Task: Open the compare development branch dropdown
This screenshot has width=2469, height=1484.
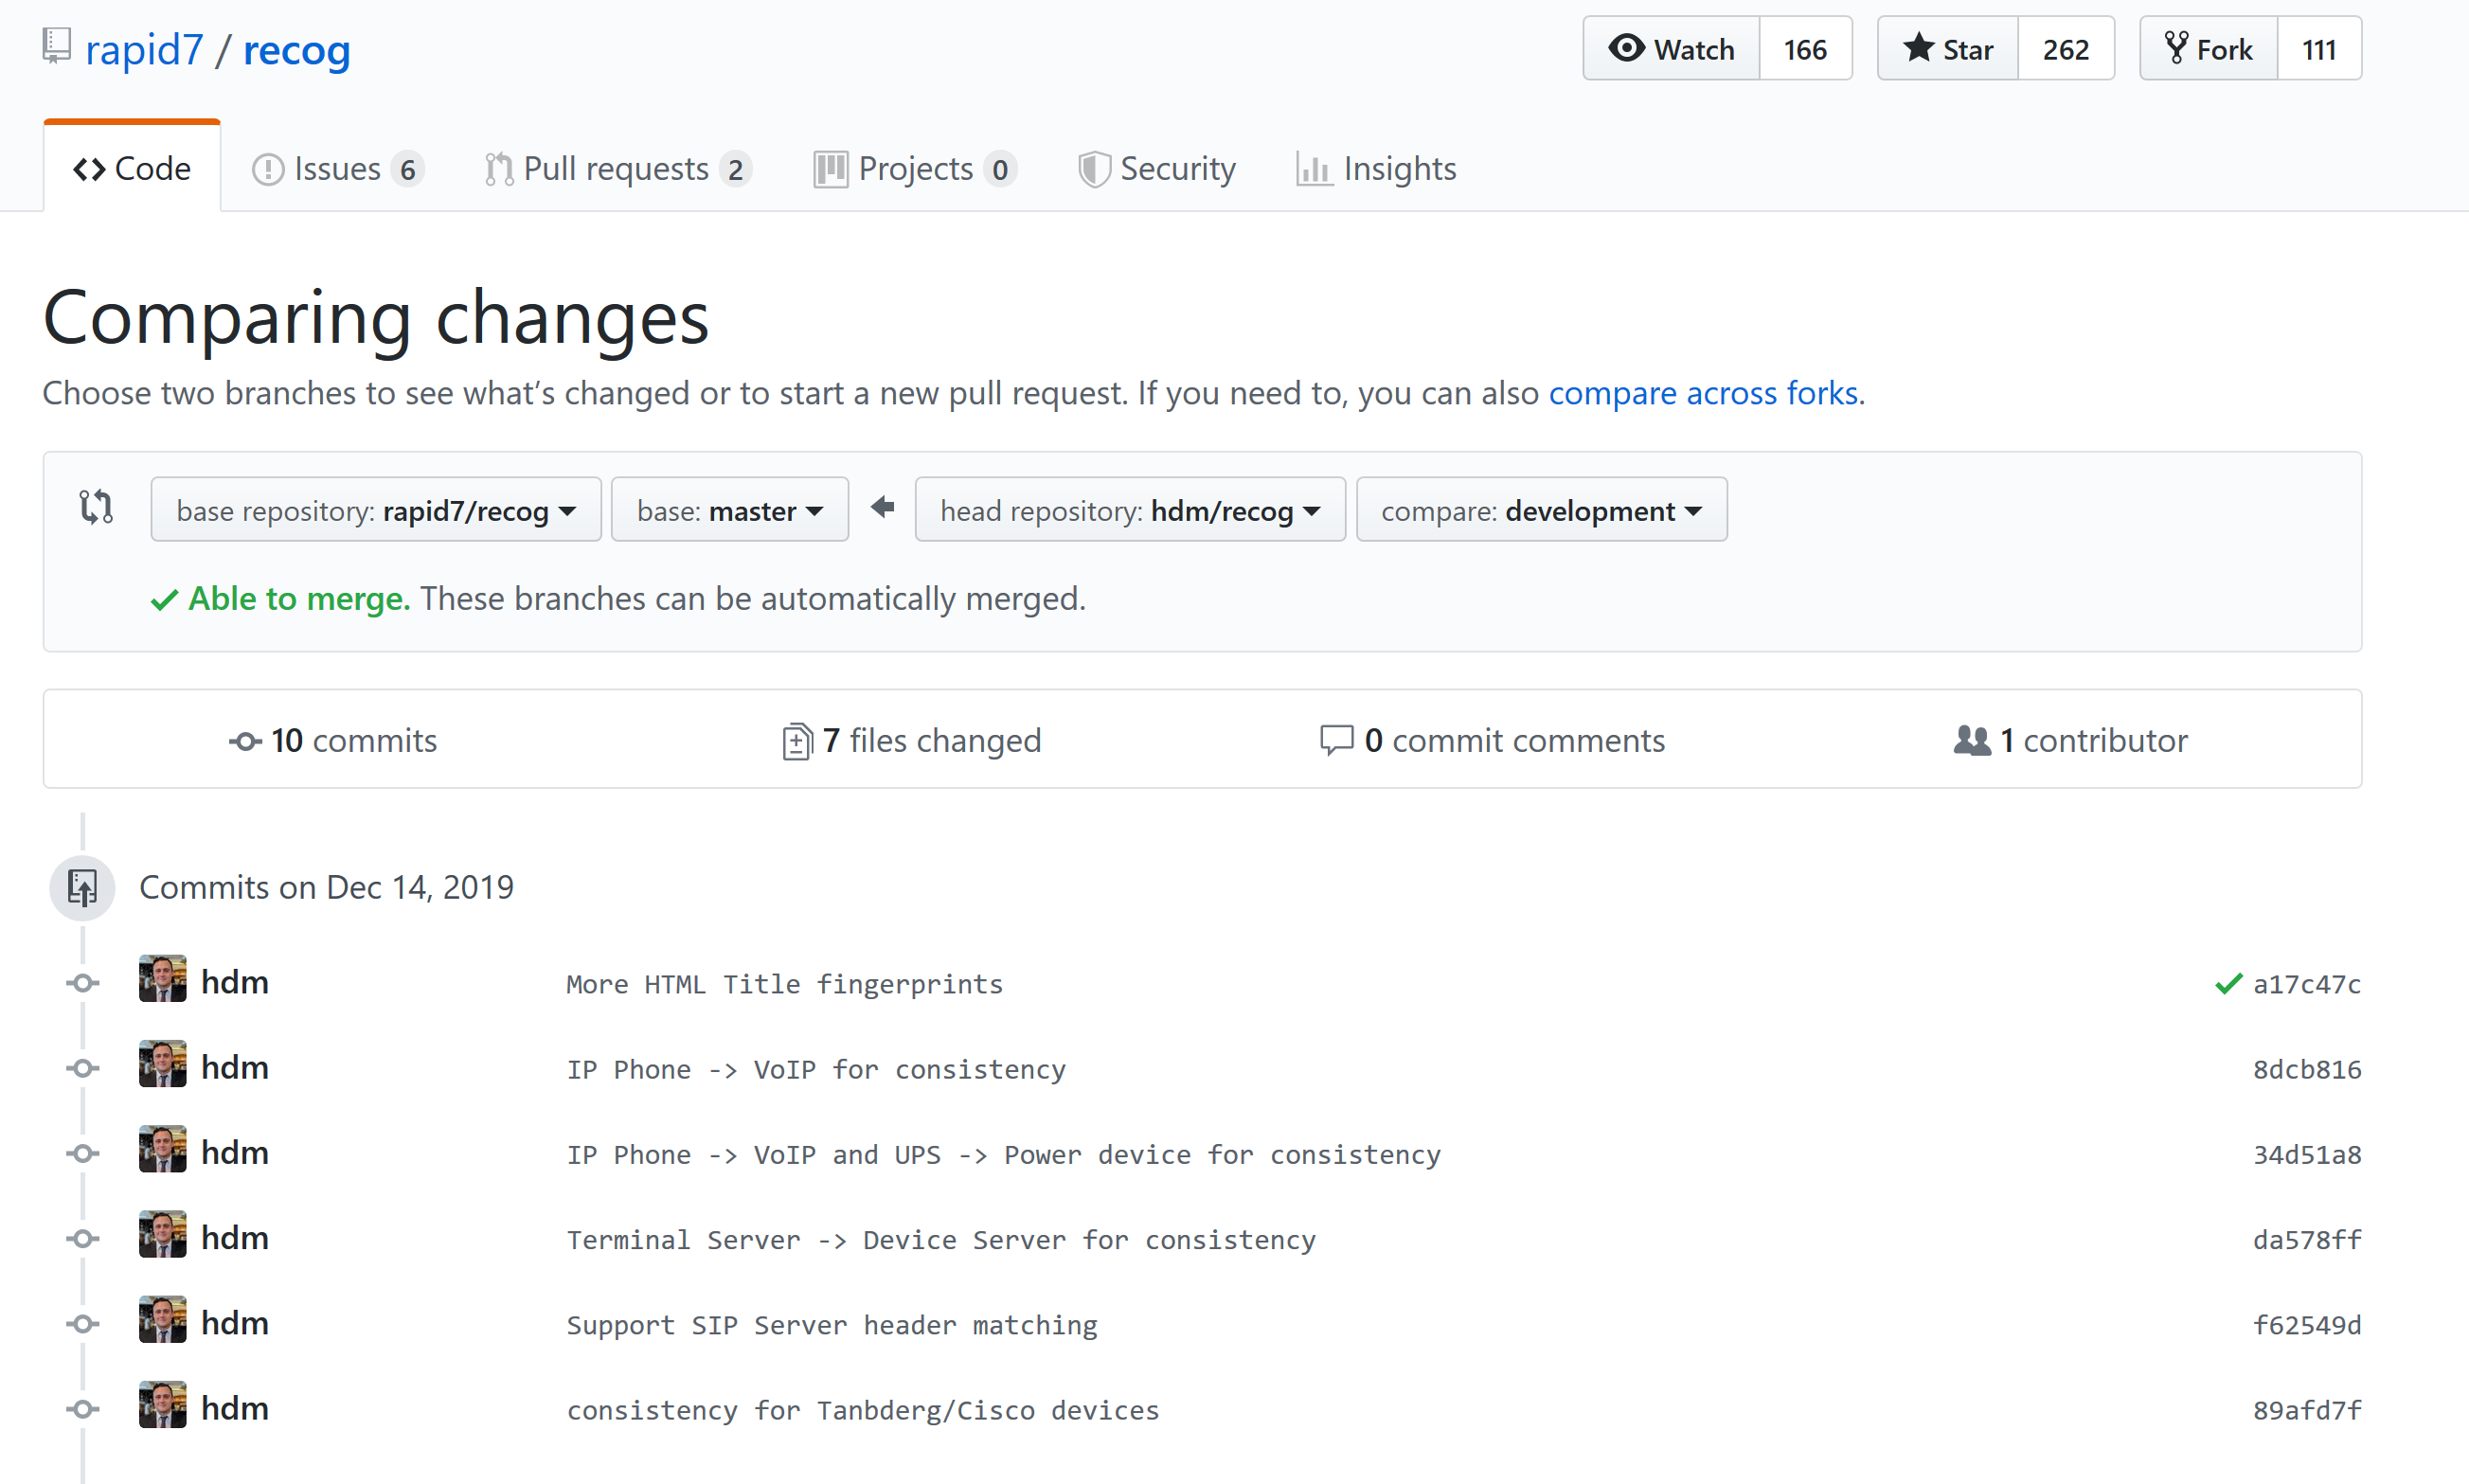Action: 1540,509
